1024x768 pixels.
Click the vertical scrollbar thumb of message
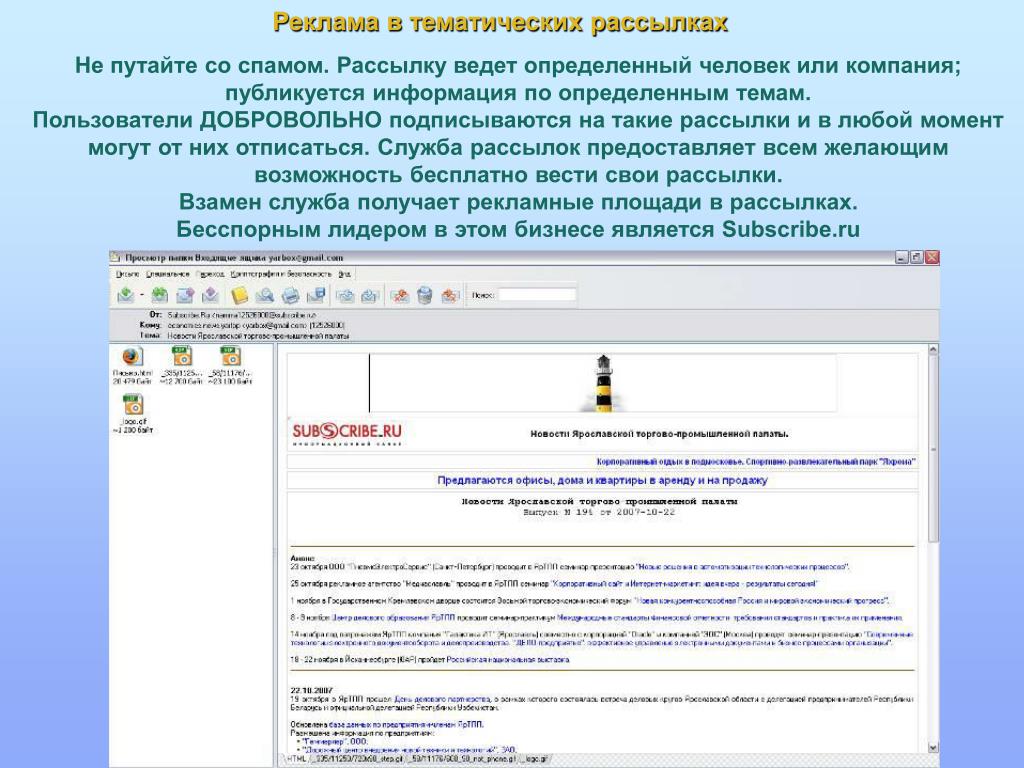(933, 449)
